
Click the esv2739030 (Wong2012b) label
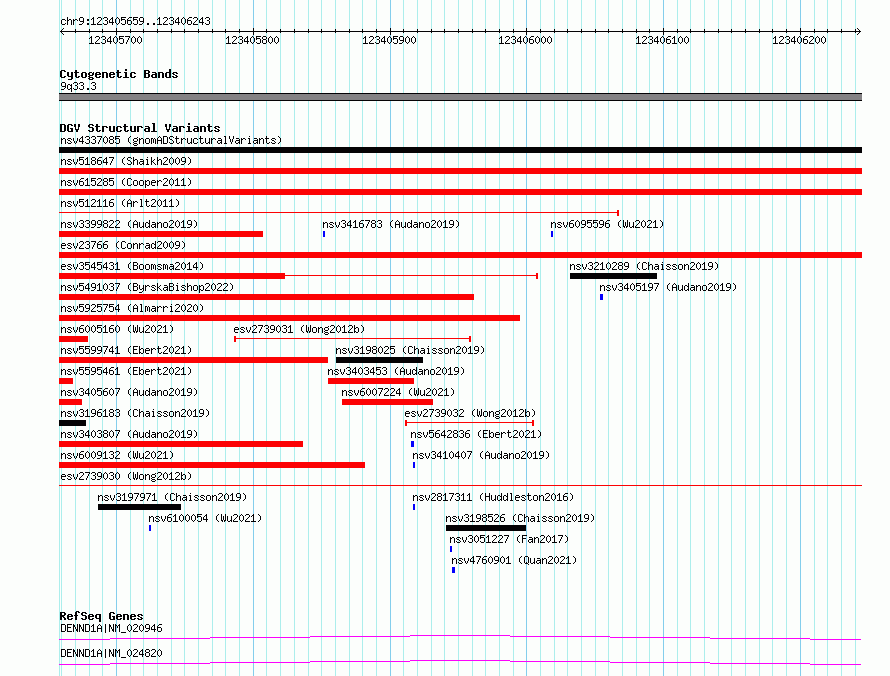126,476
